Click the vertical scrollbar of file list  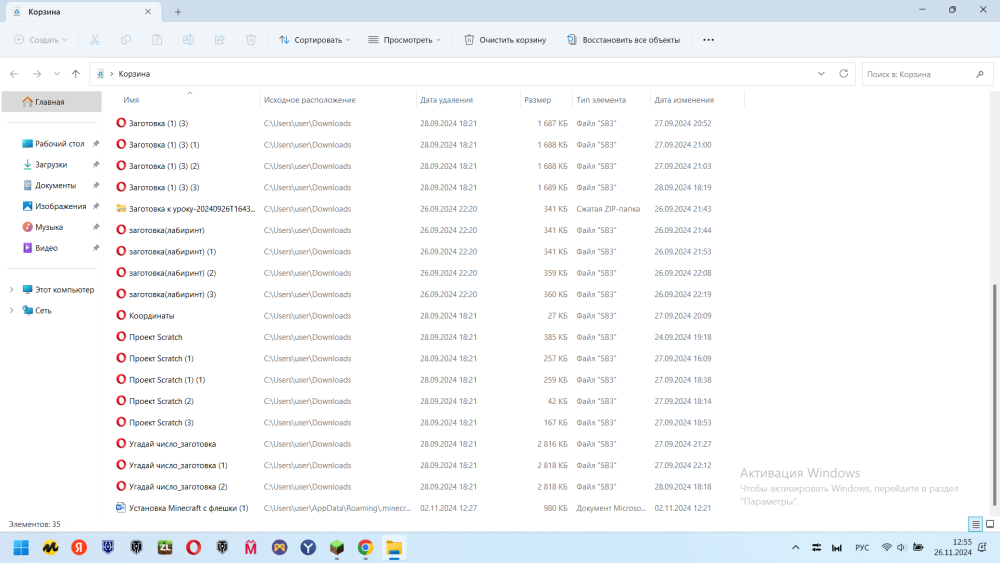(994, 394)
